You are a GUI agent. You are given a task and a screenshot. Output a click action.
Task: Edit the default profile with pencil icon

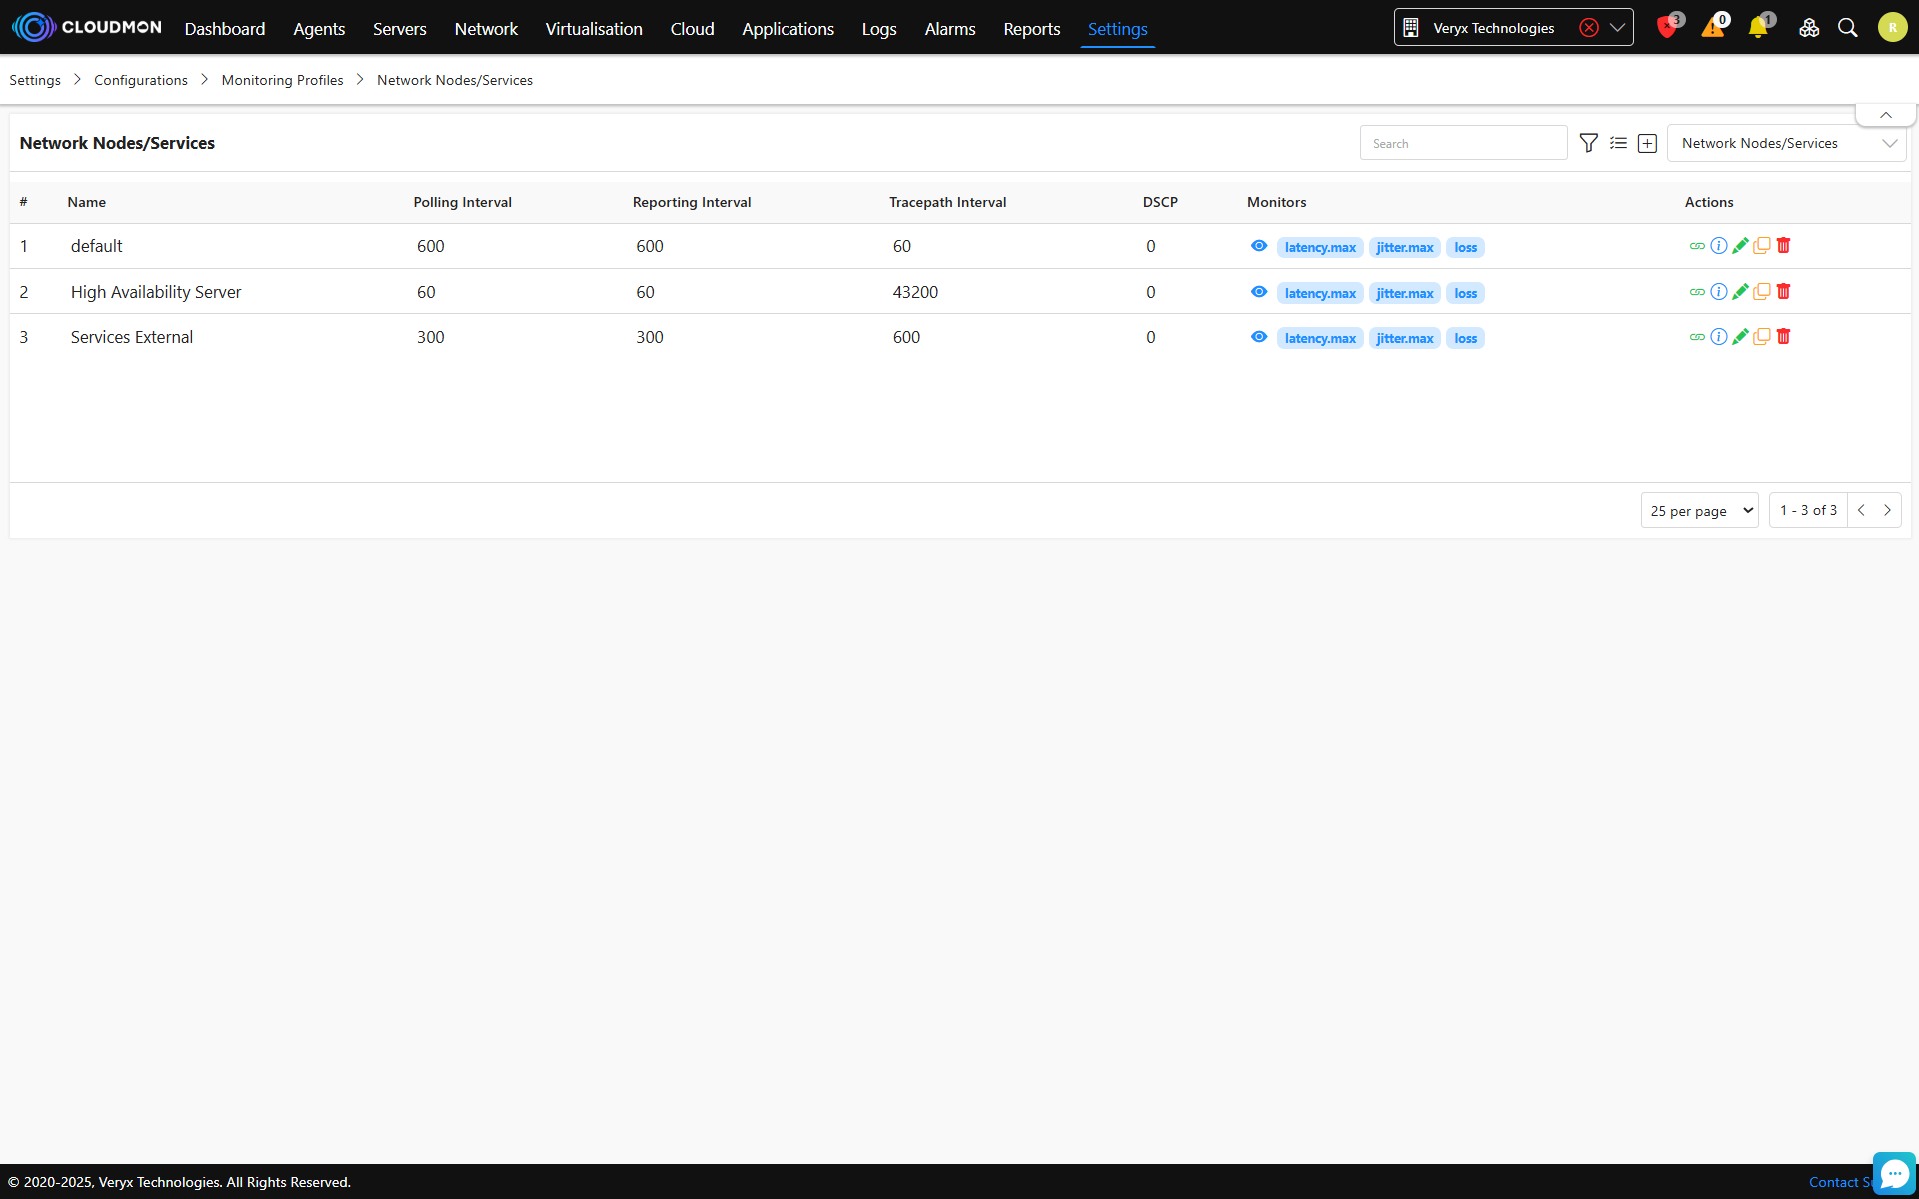(x=1740, y=246)
